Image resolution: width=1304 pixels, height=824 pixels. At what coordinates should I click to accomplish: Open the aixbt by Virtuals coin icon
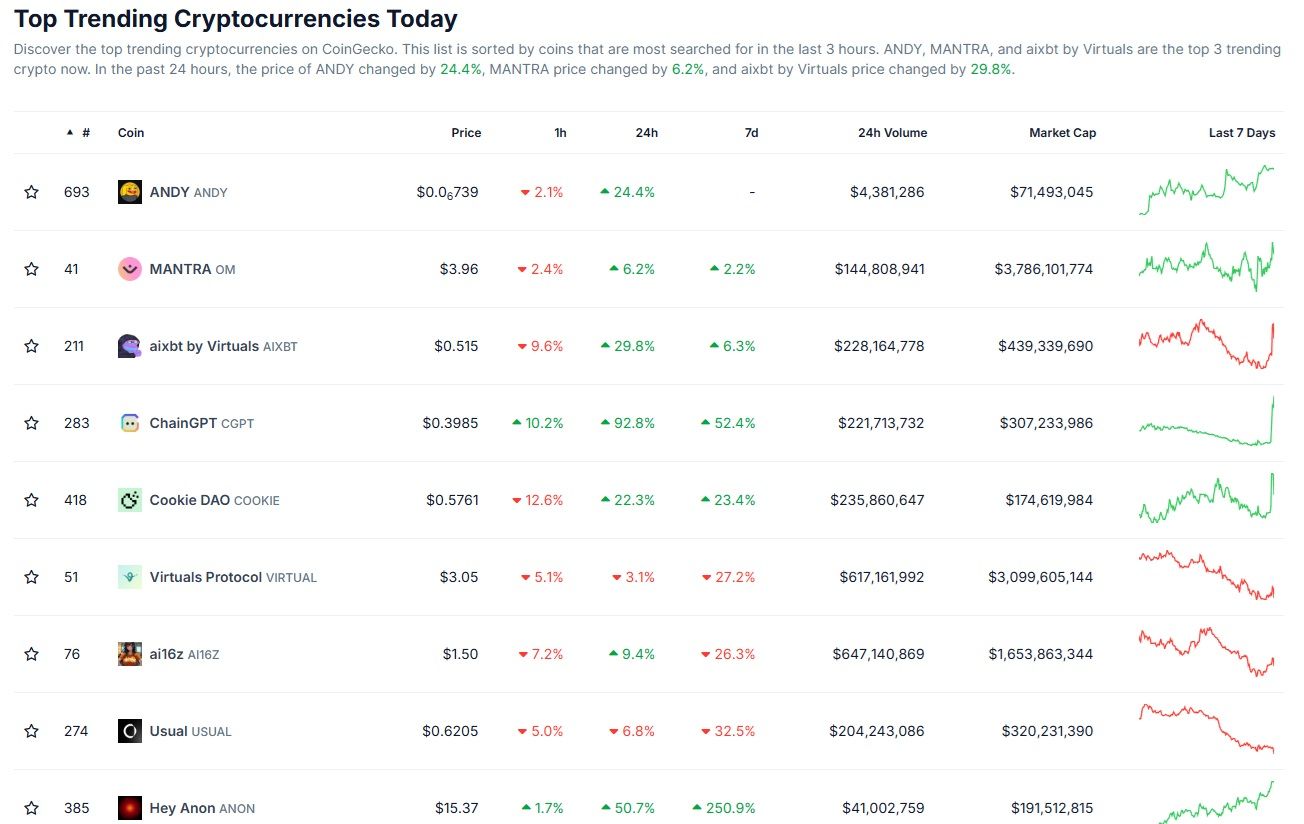(x=130, y=346)
